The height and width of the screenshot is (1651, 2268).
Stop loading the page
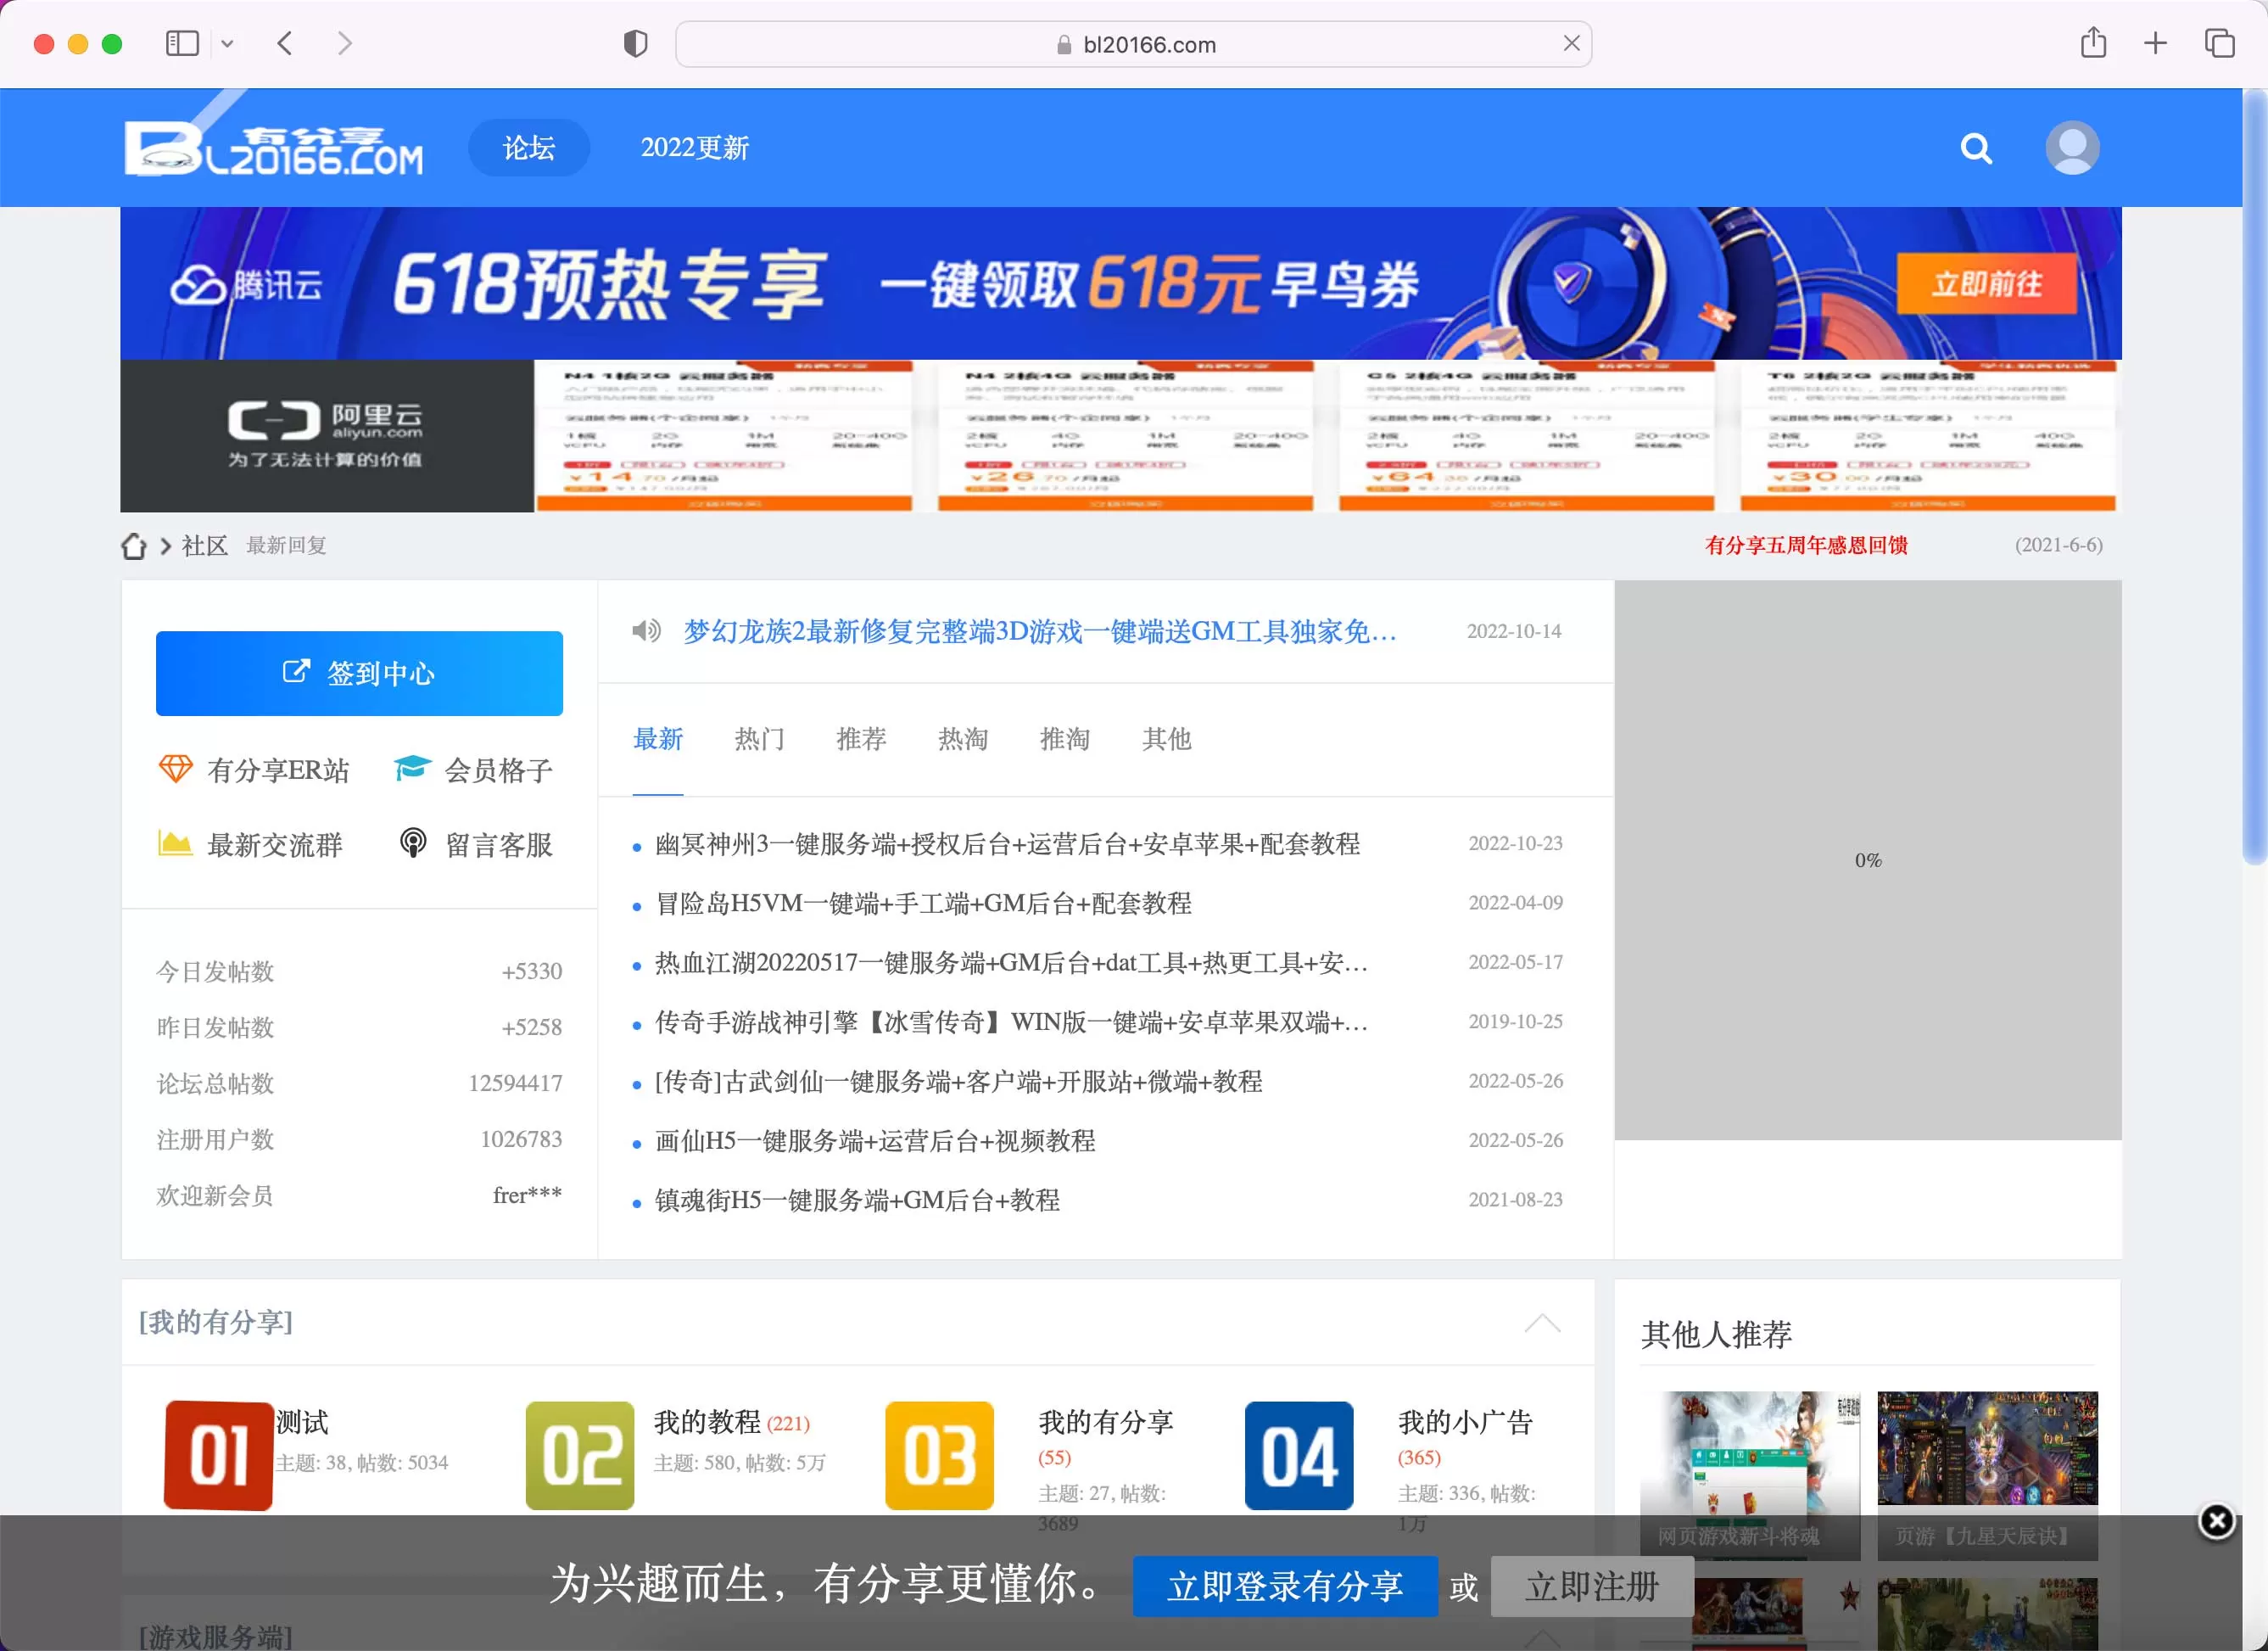tap(1571, 43)
